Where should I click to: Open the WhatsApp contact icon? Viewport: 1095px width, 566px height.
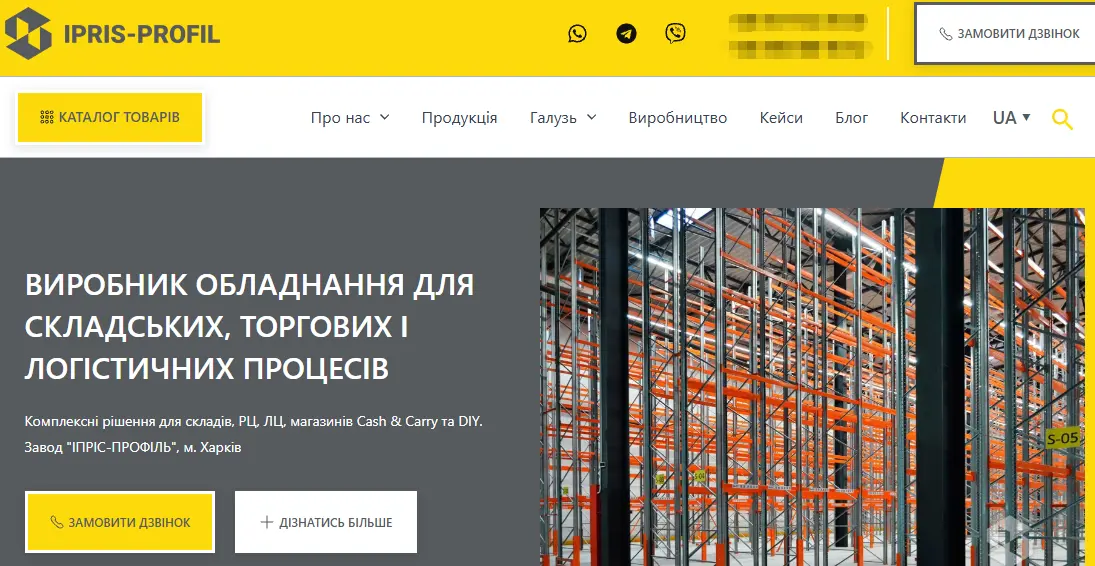pos(578,33)
